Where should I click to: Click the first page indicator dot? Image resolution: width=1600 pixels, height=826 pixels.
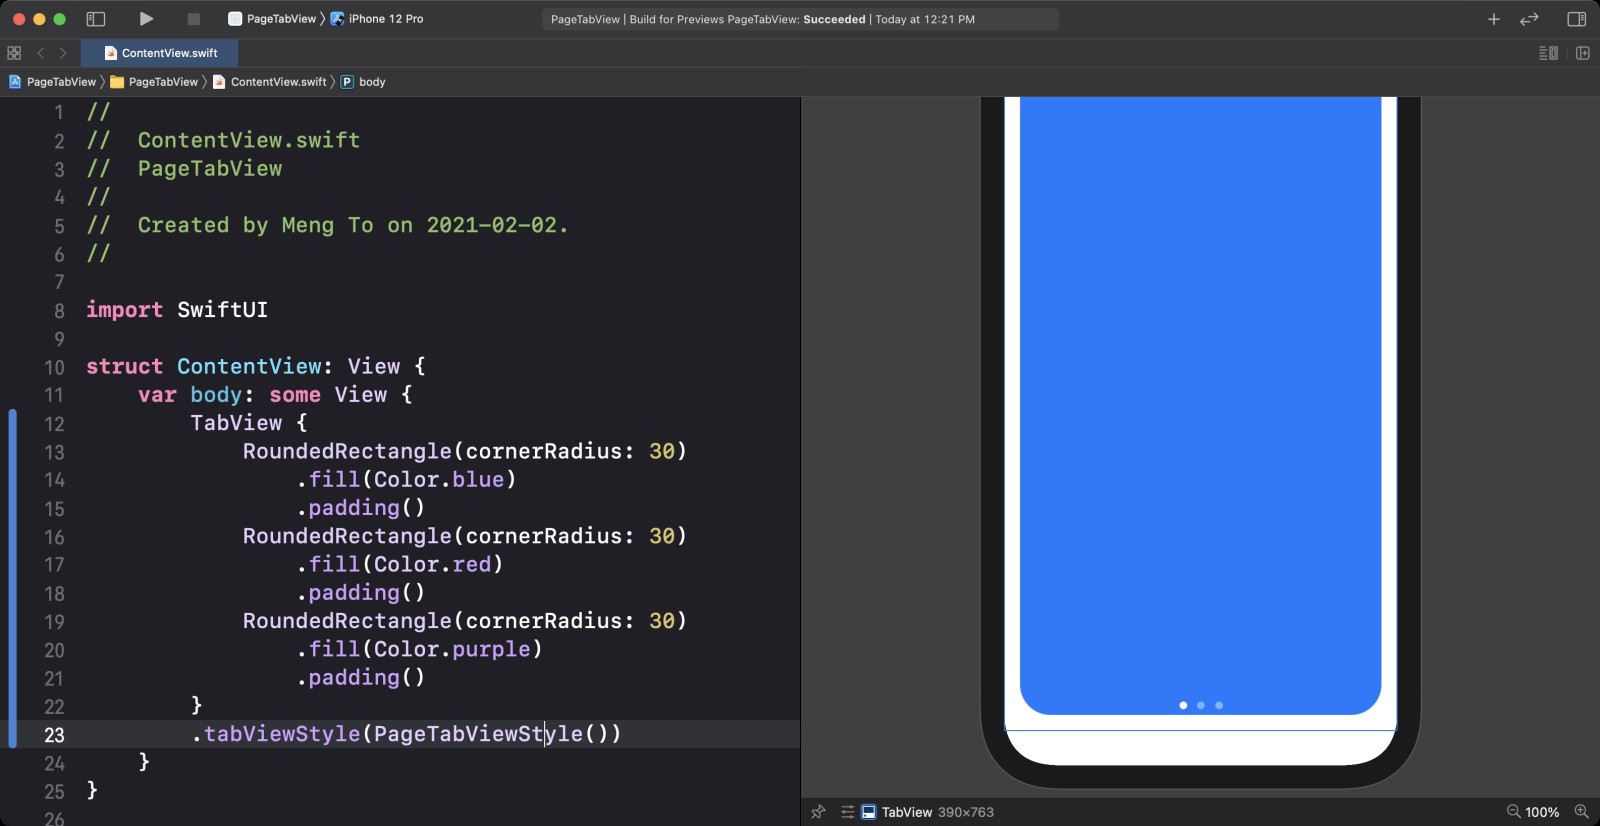click(1183, 705)
